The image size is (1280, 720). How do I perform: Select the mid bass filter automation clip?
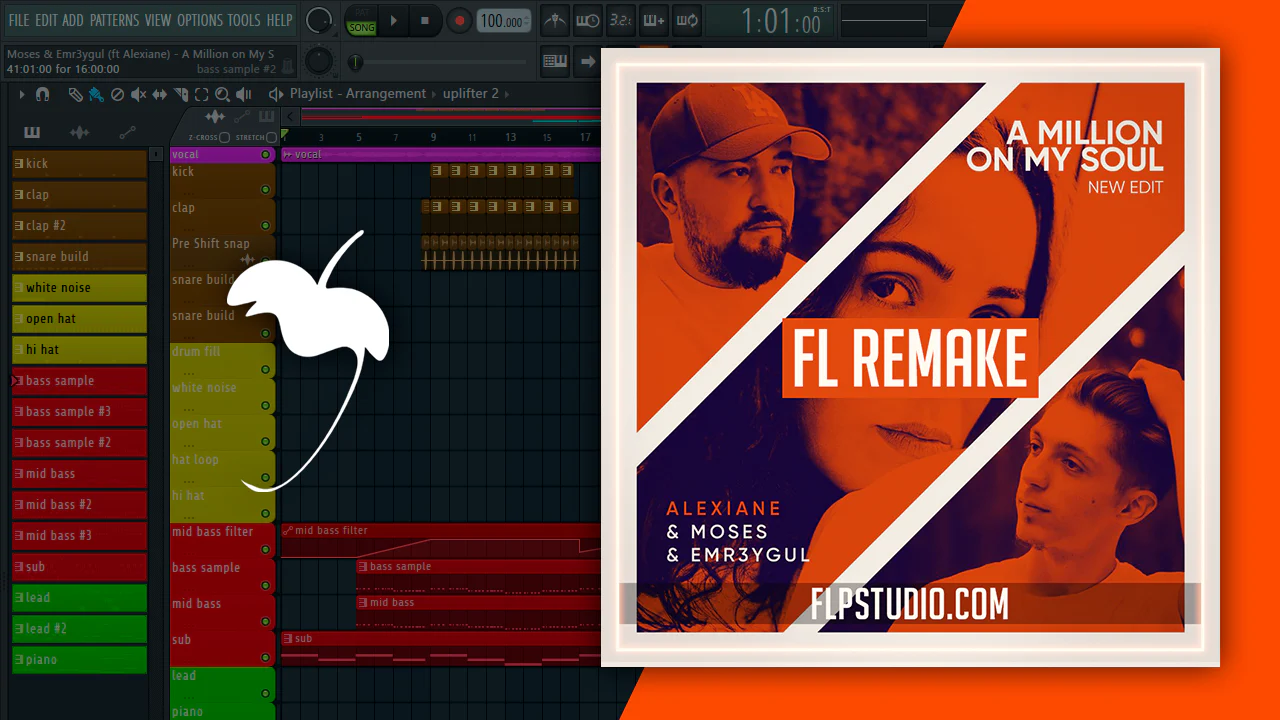point(441,540)
